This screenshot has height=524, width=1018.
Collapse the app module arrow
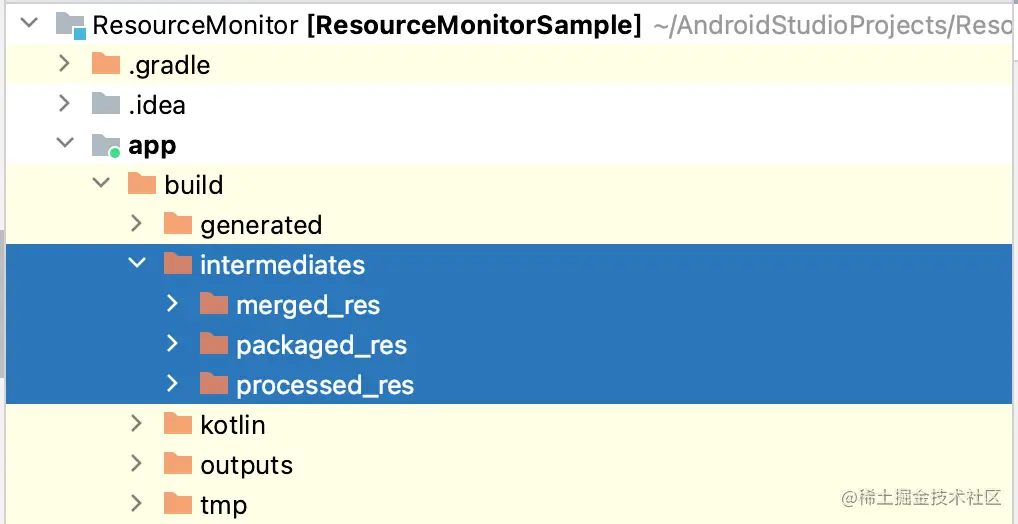click(64, 145)
